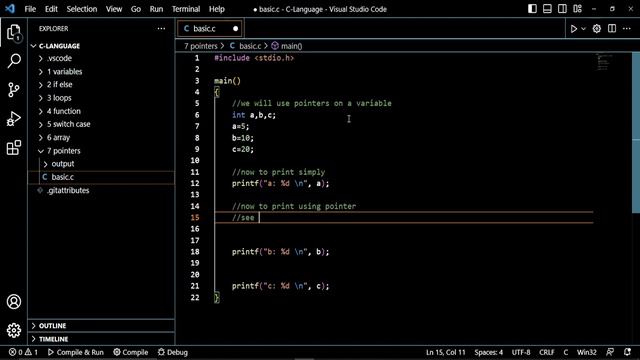This screenshot has width=640, height=360.
Task: Expand the output folder
Action: pyautogui.click(x=101, y=164)
